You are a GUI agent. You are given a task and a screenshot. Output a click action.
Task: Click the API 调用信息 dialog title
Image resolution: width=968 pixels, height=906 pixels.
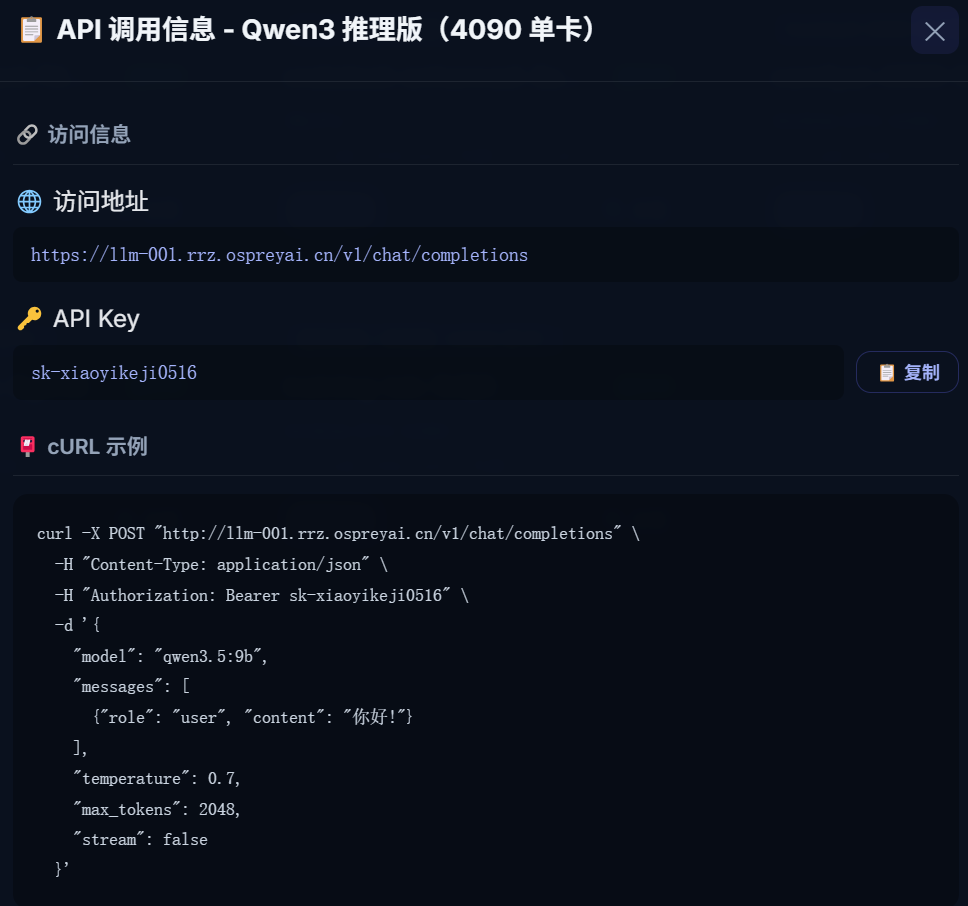pyautogui.click(x=326, y=30)
